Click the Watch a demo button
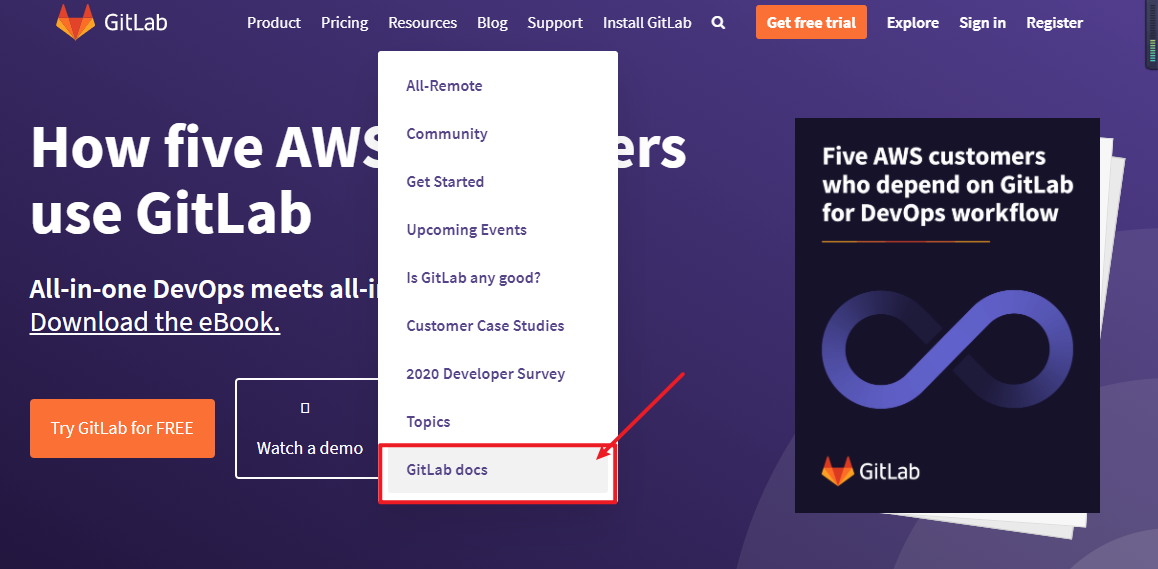 coord(306,429)
